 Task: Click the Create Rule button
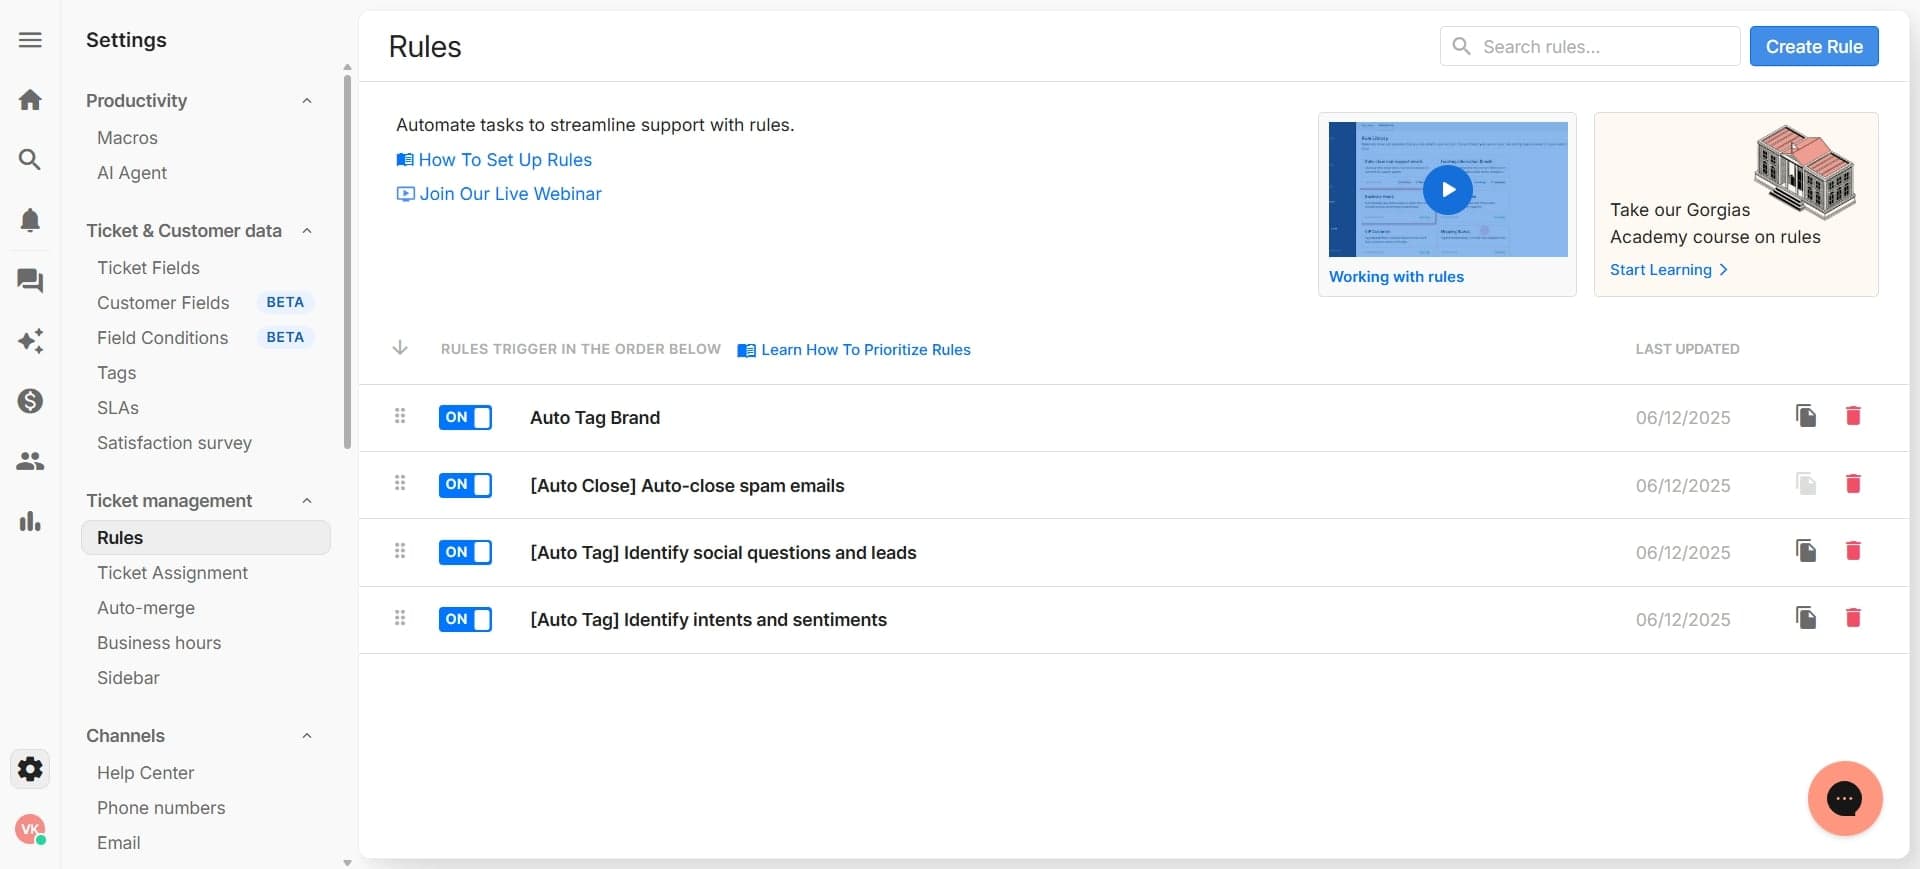point(1814,46)
